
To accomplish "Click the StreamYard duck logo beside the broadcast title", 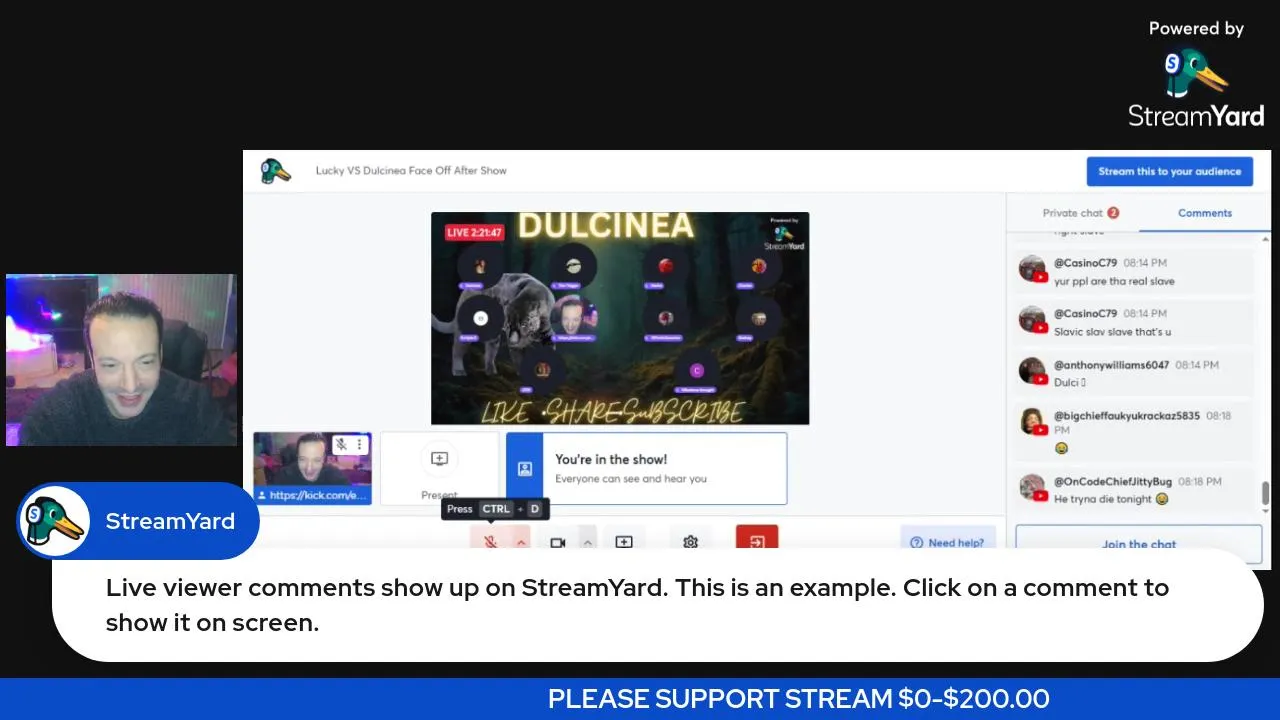I will tap(275, 171).
